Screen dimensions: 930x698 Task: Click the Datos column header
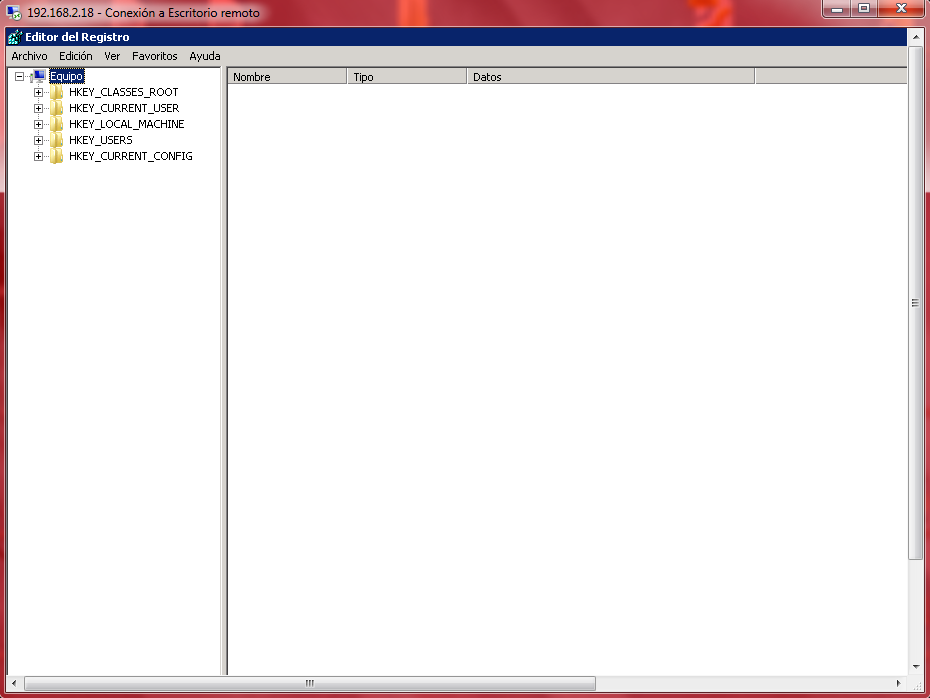coord(610,77)
